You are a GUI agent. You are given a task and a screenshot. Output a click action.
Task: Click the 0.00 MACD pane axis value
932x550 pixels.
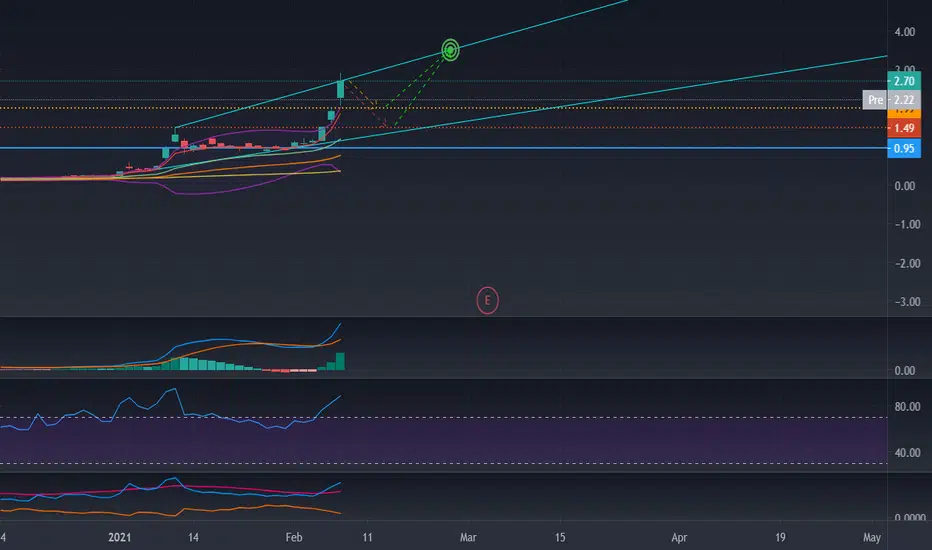[905, 370]
